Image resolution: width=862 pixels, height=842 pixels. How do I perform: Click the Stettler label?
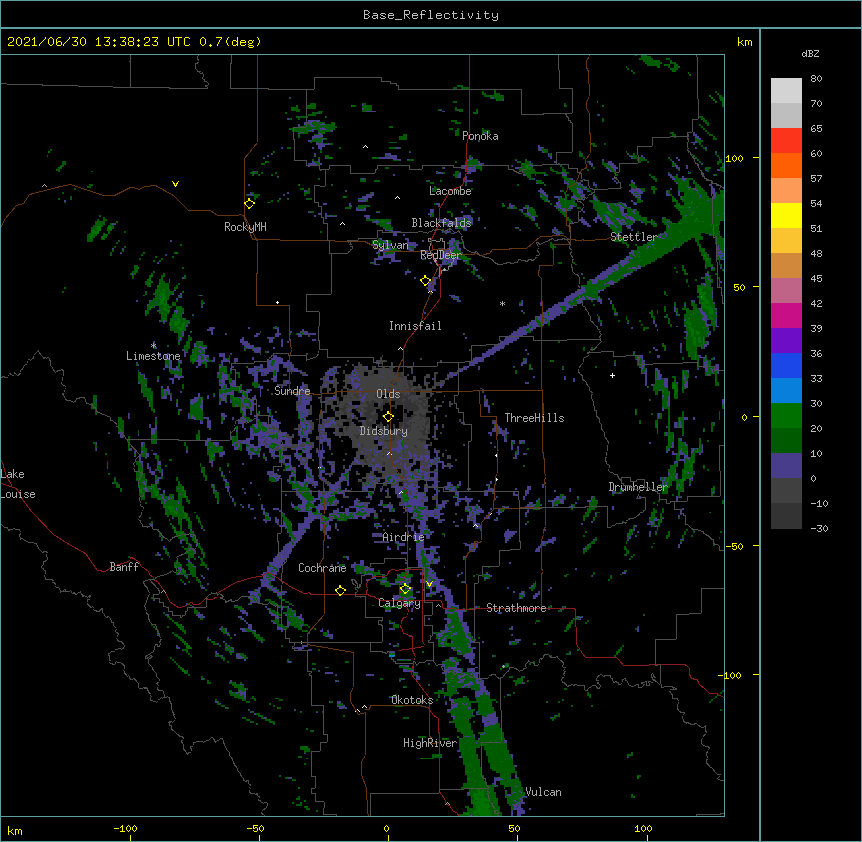coord(634,237)
